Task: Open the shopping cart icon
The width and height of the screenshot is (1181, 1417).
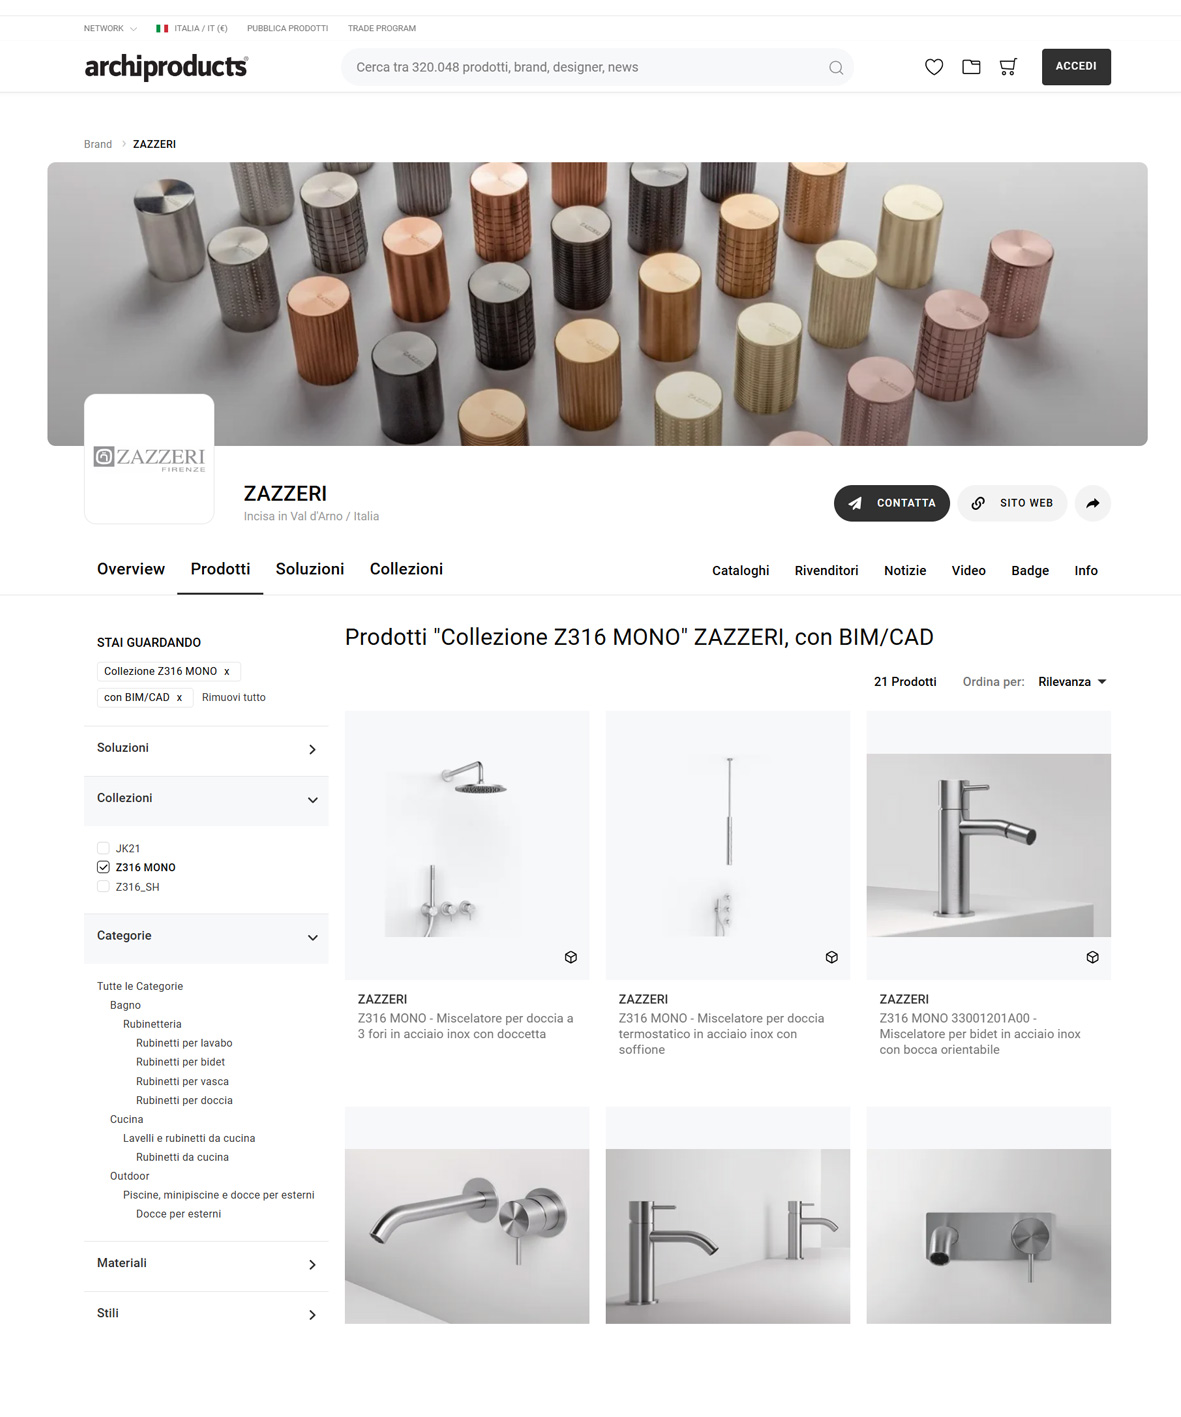Action: tap(1008, 67)
